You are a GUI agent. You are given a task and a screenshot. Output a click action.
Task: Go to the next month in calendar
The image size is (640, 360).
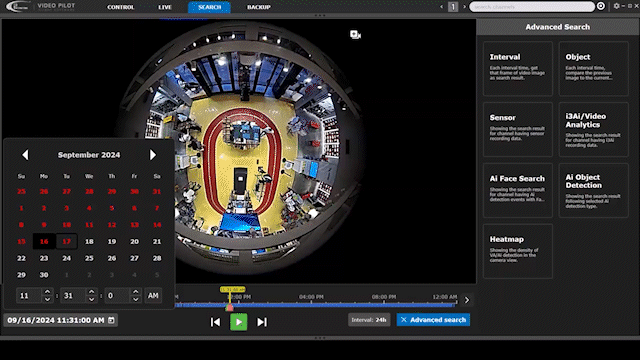(x=153, y=155)
